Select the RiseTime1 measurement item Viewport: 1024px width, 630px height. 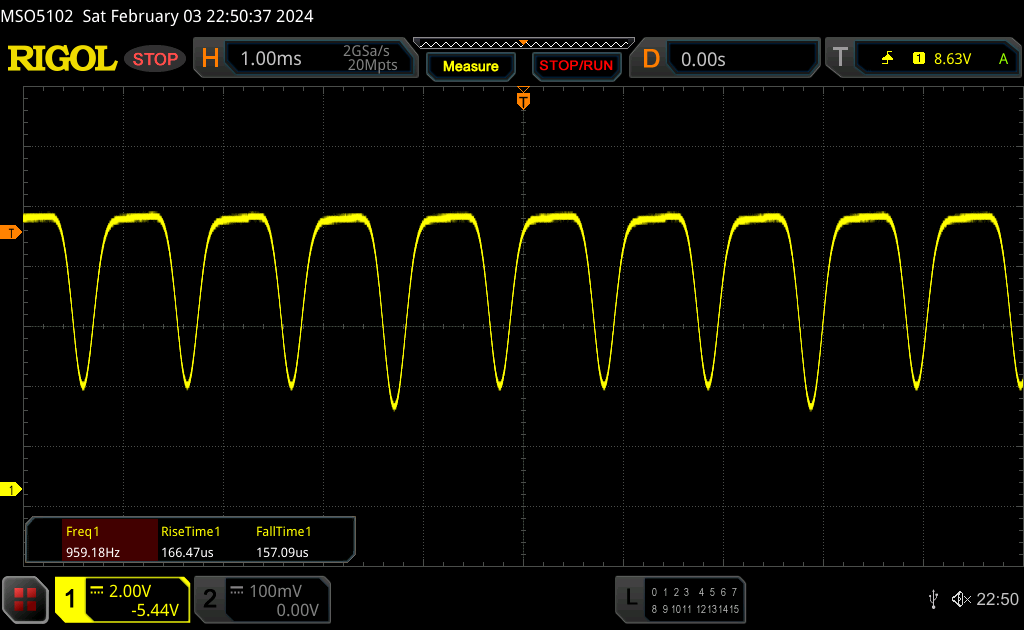tap(191, 541)
